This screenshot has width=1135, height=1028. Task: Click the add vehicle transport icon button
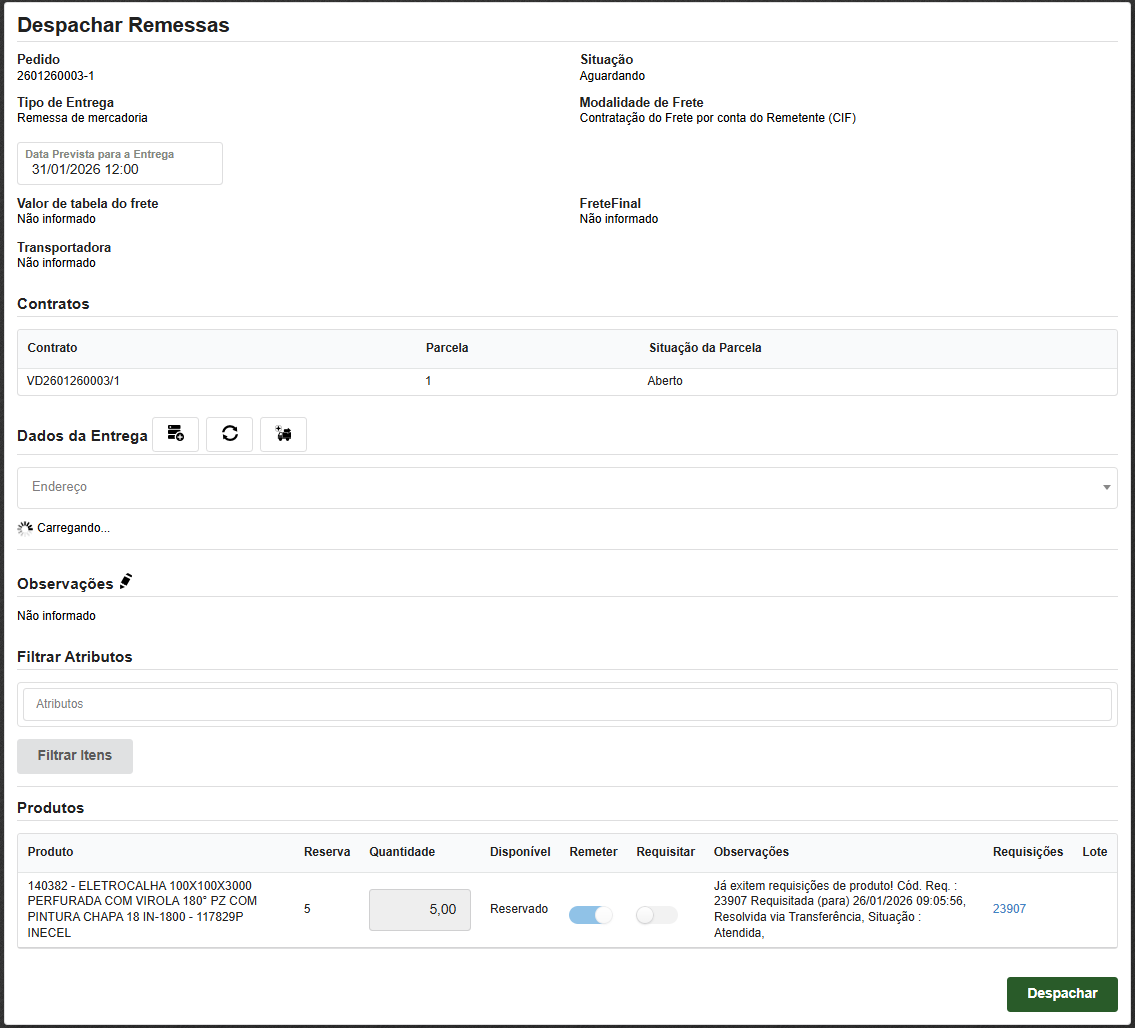coord(283,435)
